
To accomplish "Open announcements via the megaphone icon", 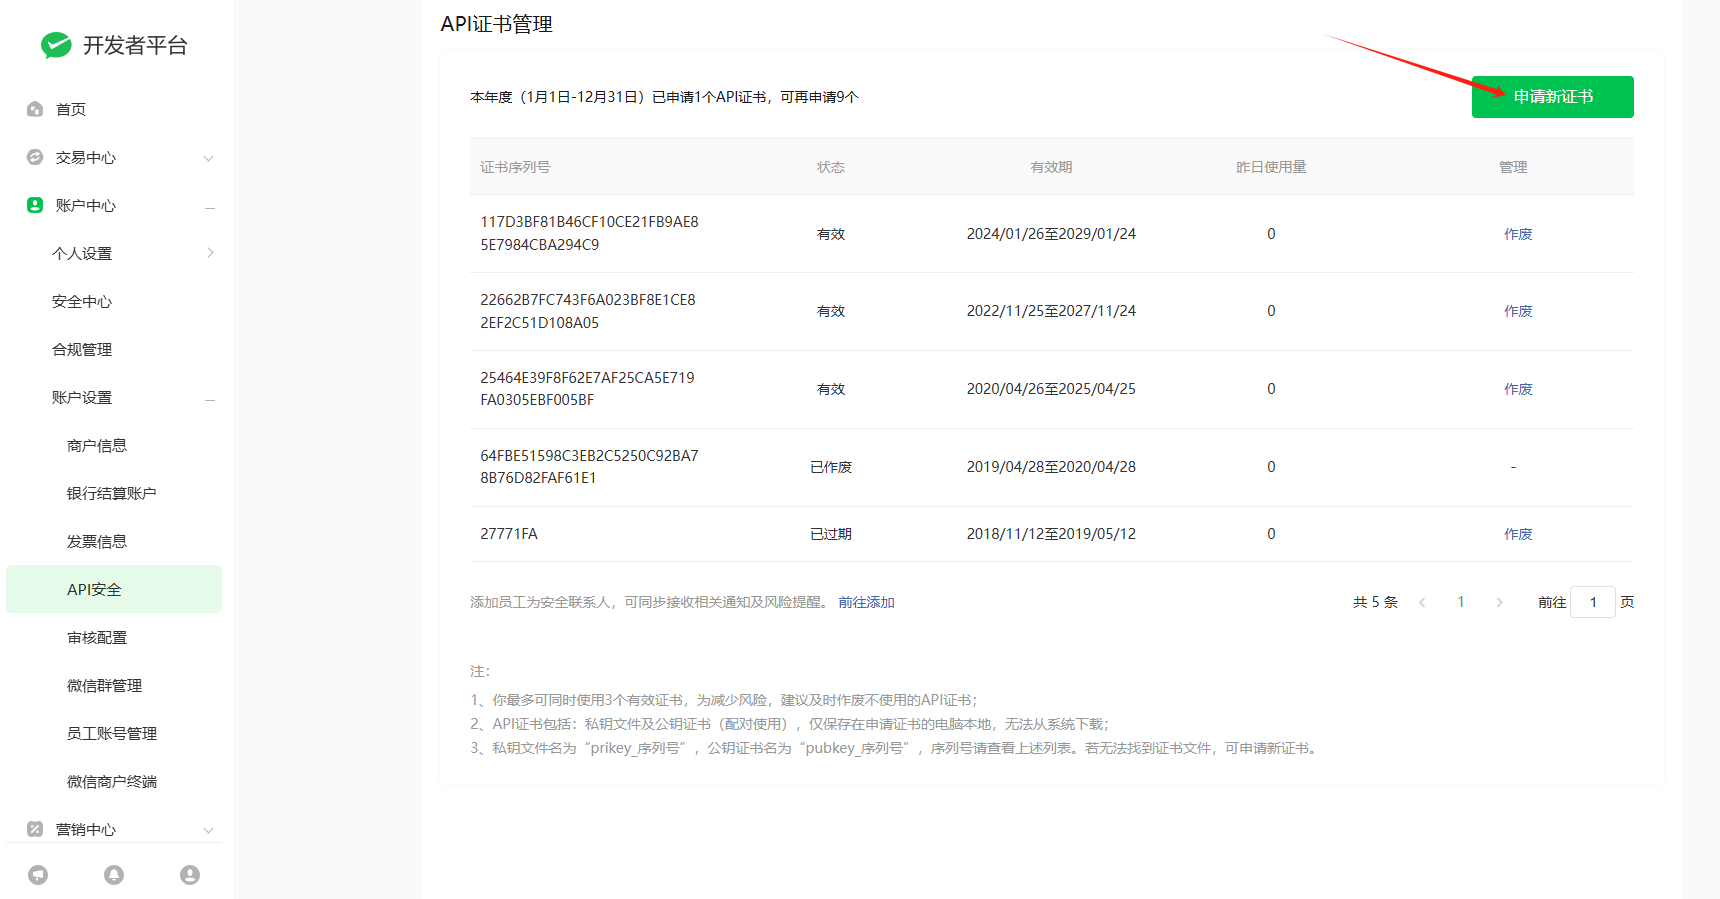I will (x=38, y=875).
